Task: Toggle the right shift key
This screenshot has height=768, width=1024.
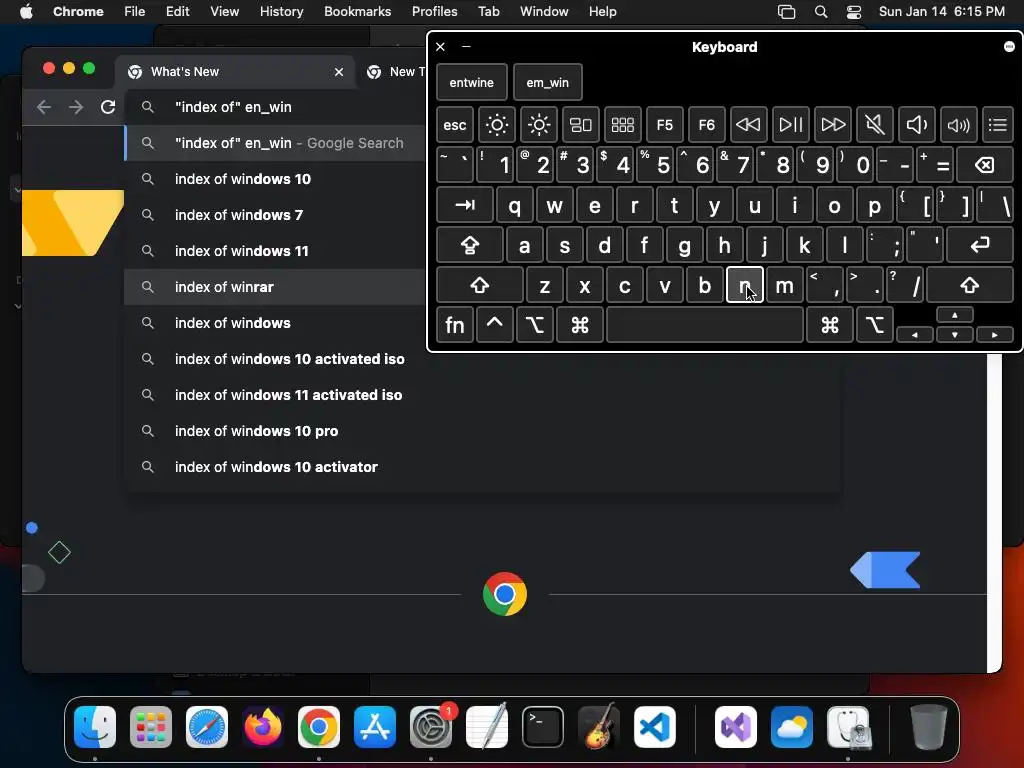Action: click(970, 285)
